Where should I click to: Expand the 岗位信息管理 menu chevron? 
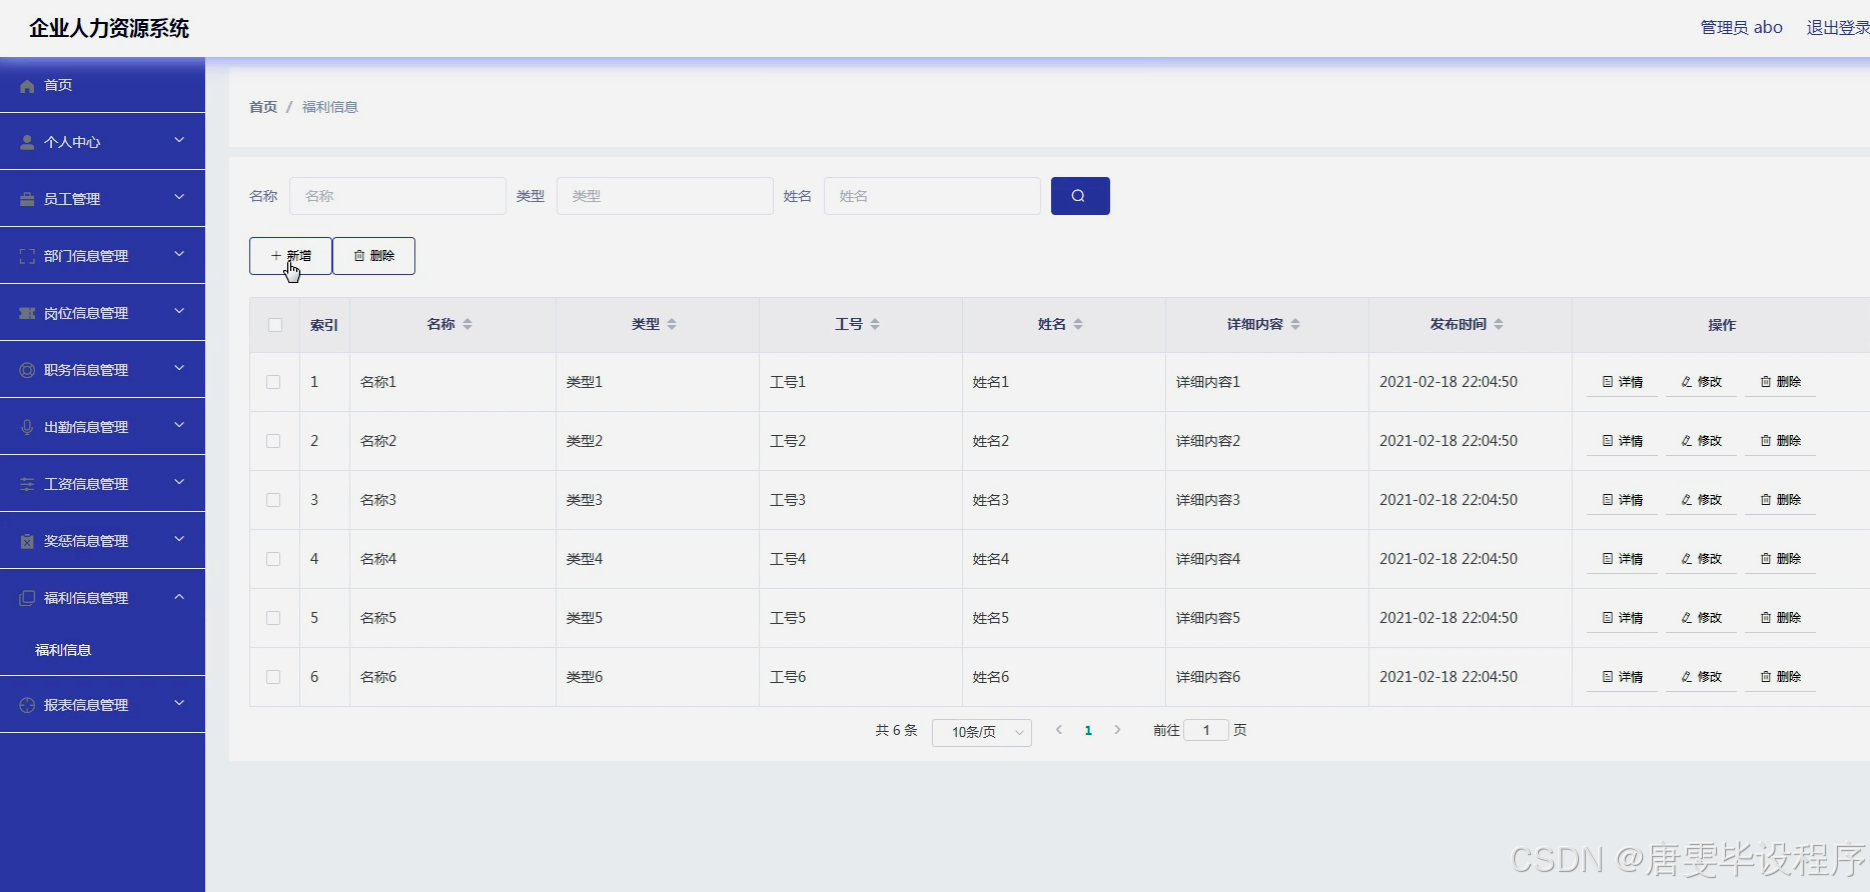coord(179,311)
